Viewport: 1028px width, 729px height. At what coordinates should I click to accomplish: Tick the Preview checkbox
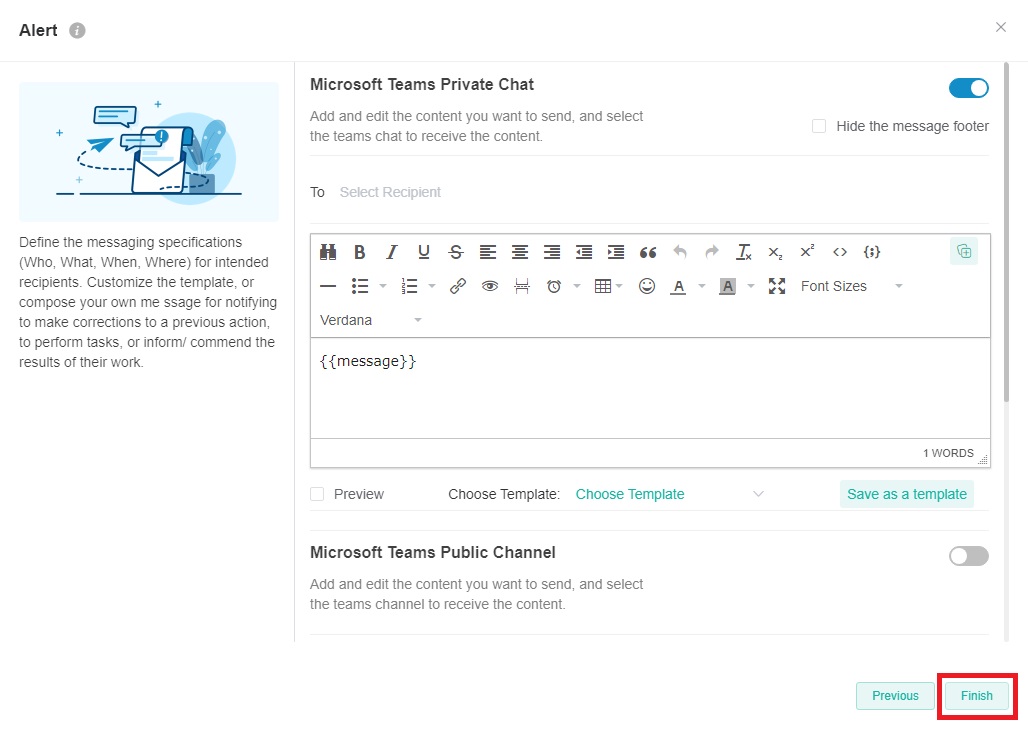(x=317, y=494)
